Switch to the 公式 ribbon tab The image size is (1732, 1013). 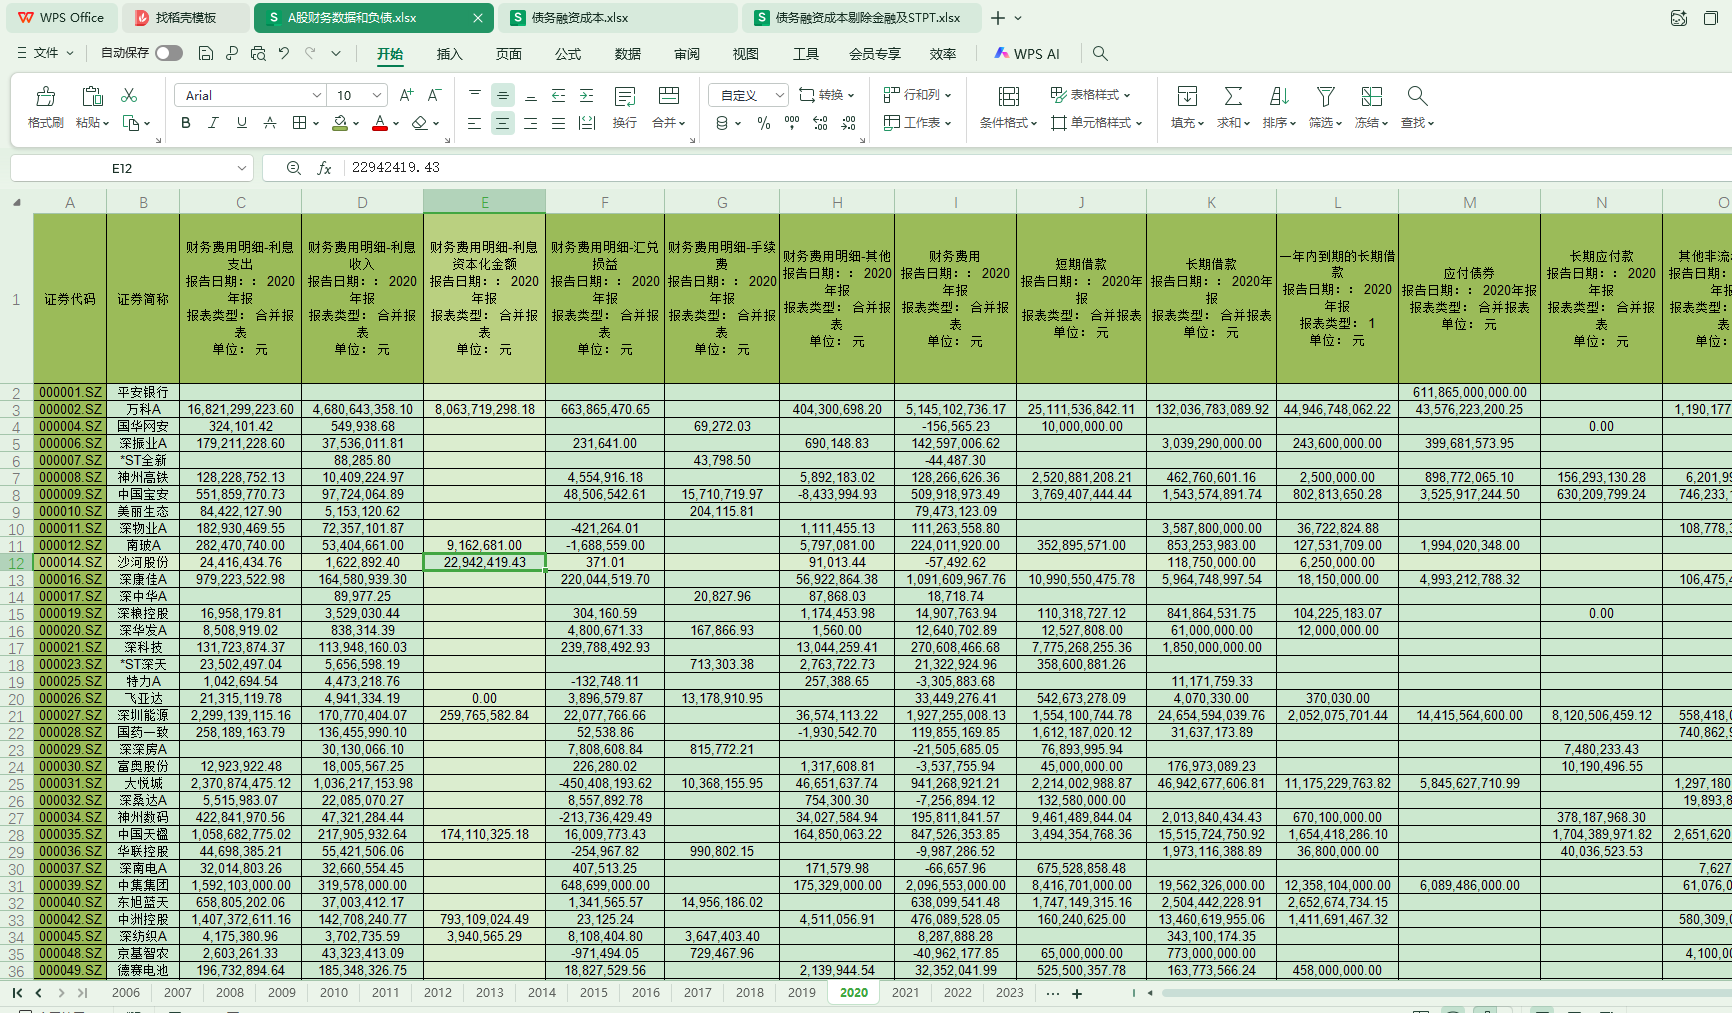(568, 54)
